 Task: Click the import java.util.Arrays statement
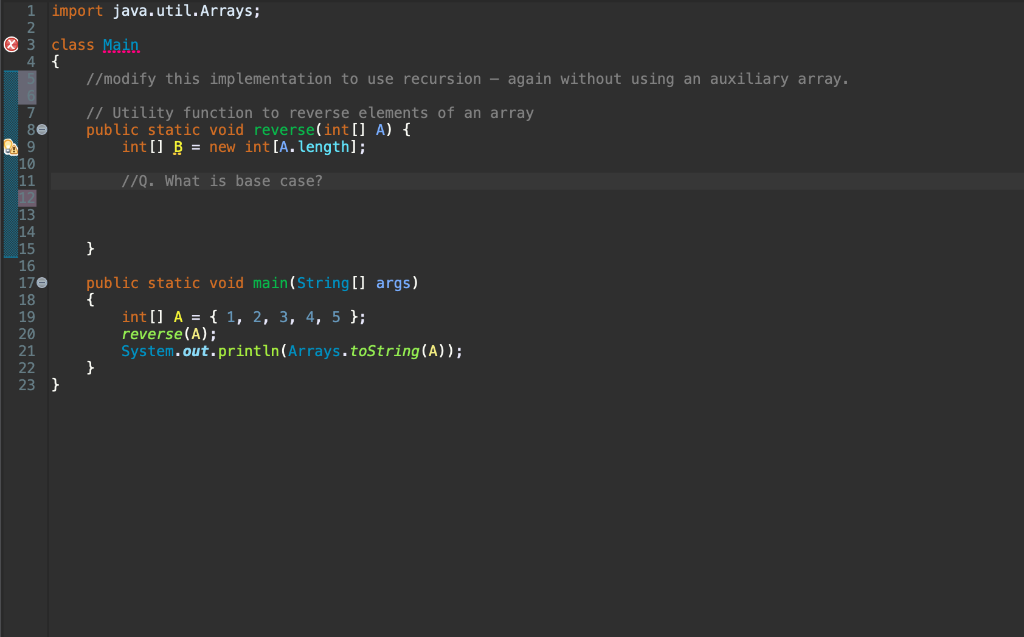click(x=160, y=10)
